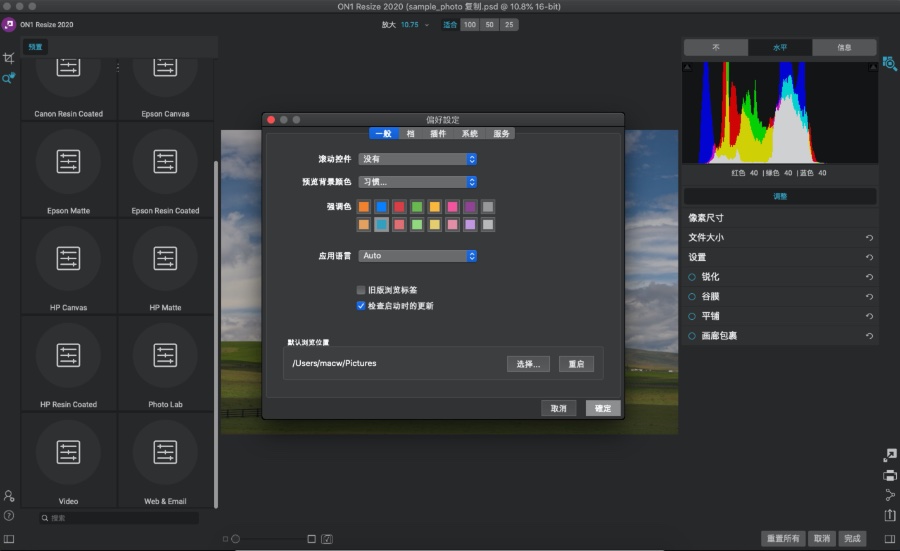This screenshot has height=551, width=900.
Task: Select the 预置 presets tab
Action: [x=35, y=47]
